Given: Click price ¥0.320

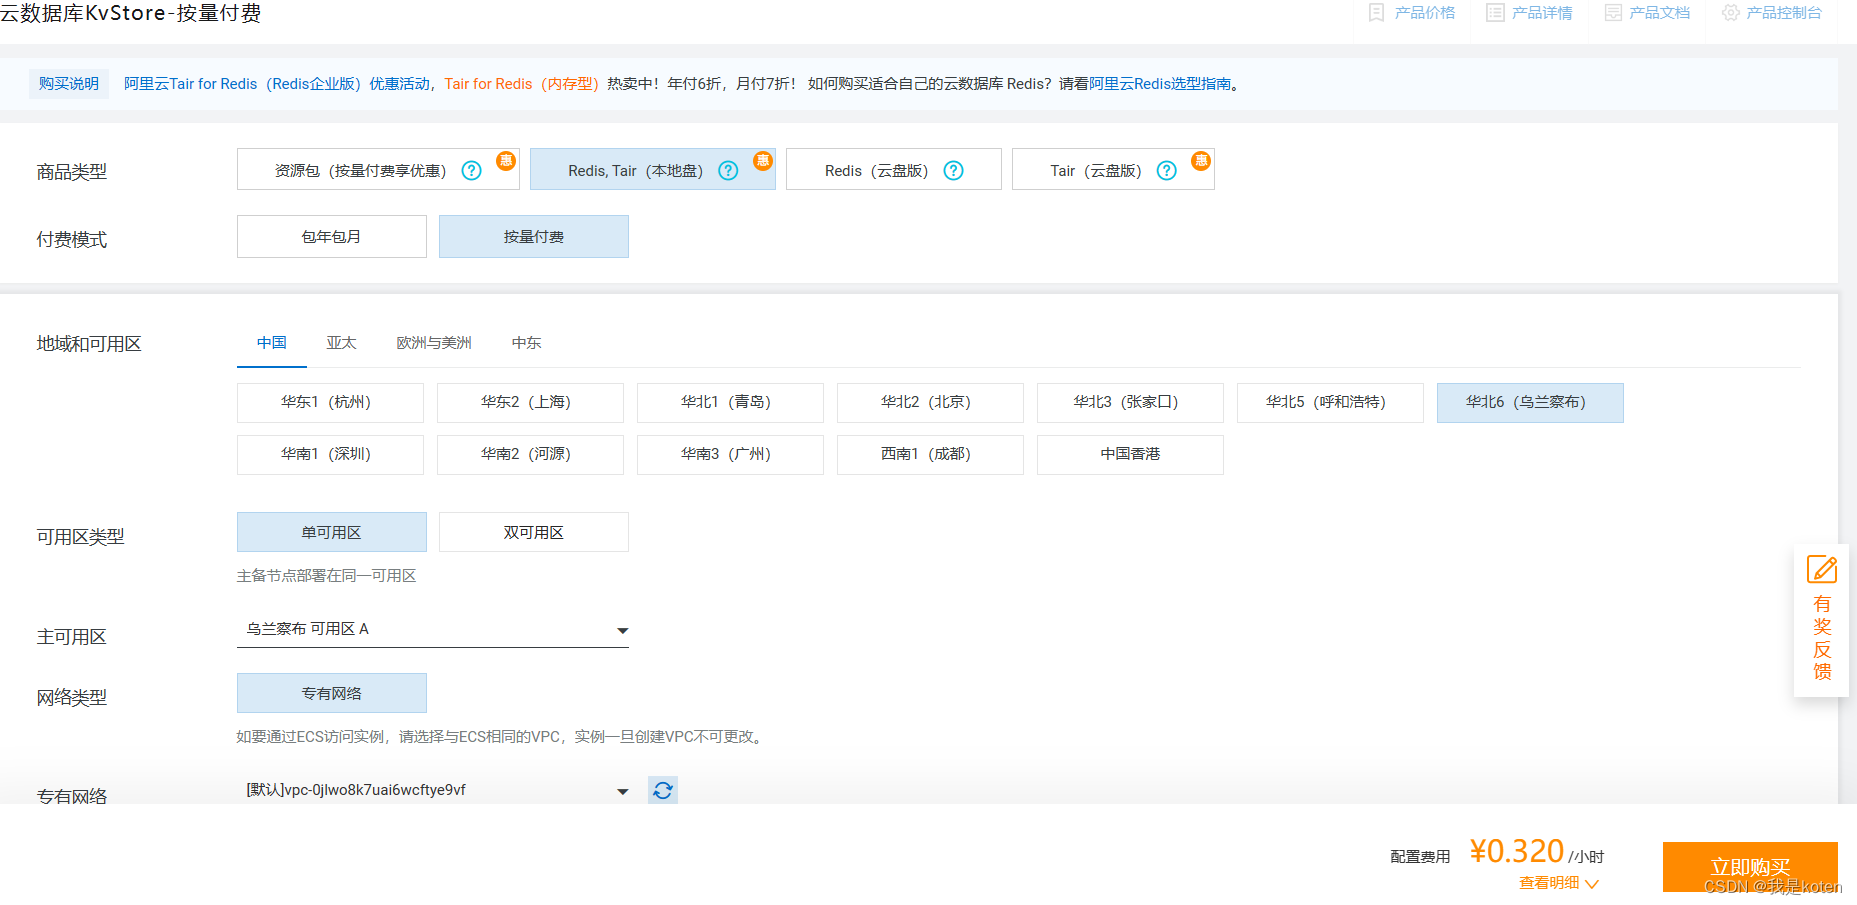Looking at the screenshot, I should [x=1516, y=851].
